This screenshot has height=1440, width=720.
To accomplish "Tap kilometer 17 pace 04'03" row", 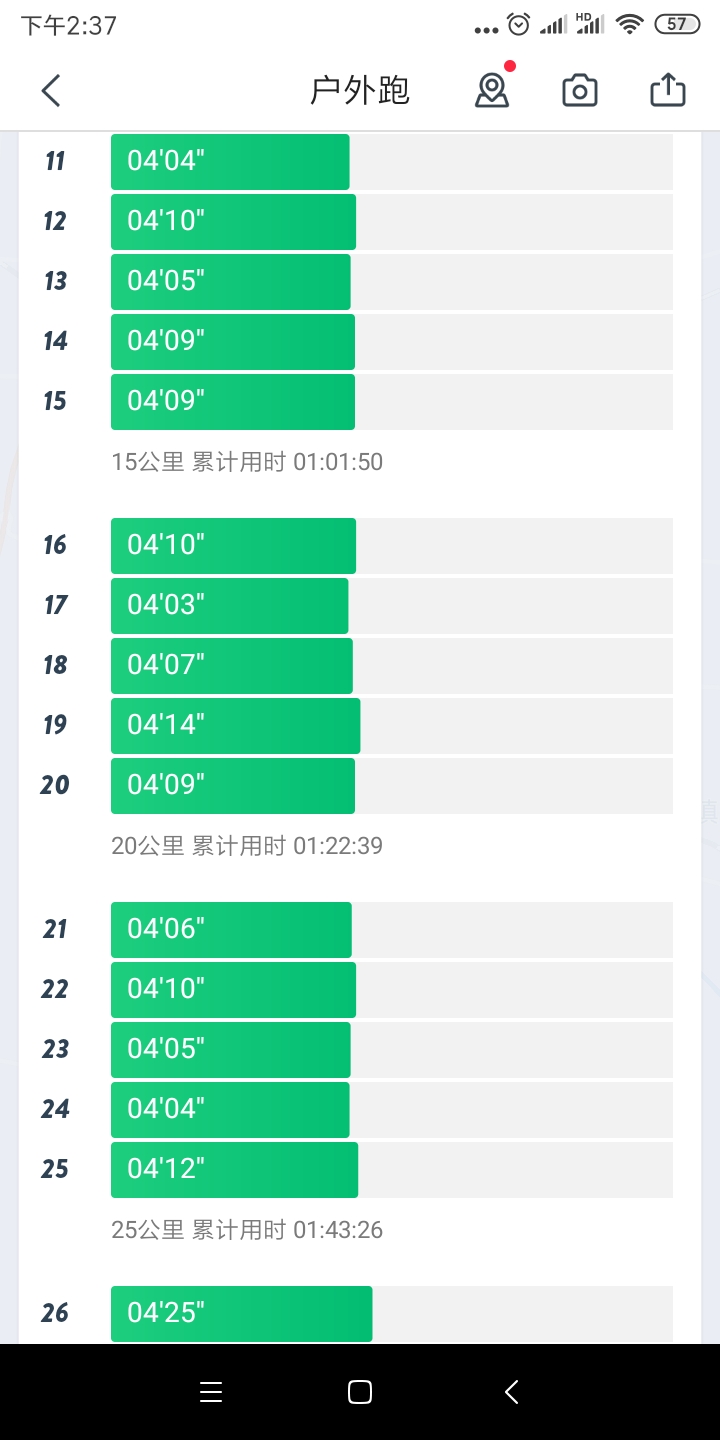I will [x=229, y=606].
